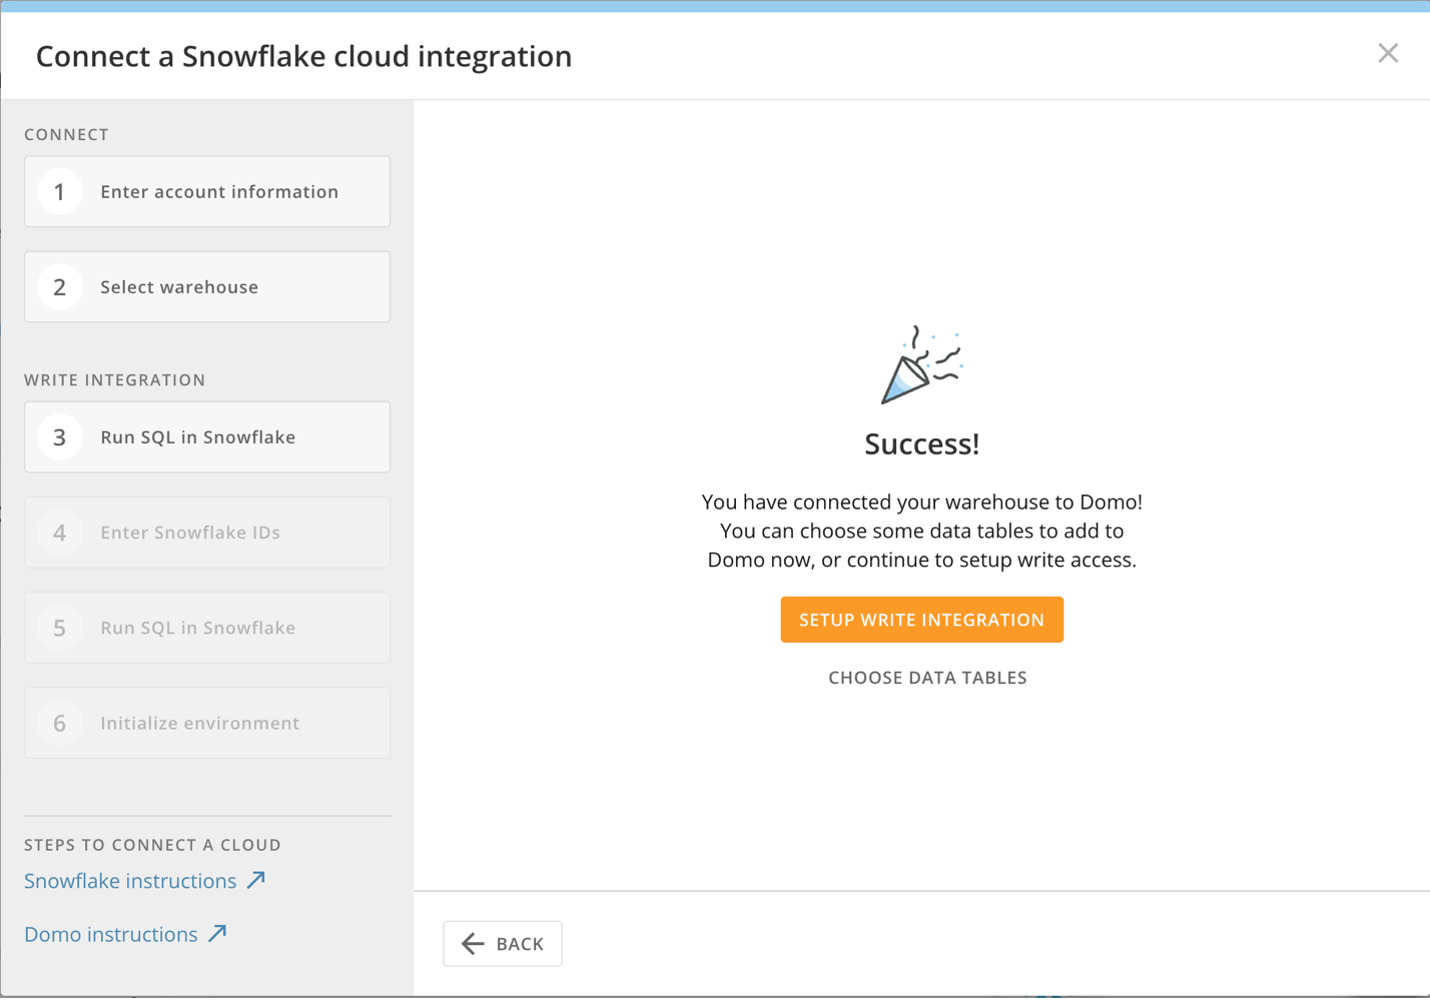Click the step 3 number circle

(x=60, y=437)
